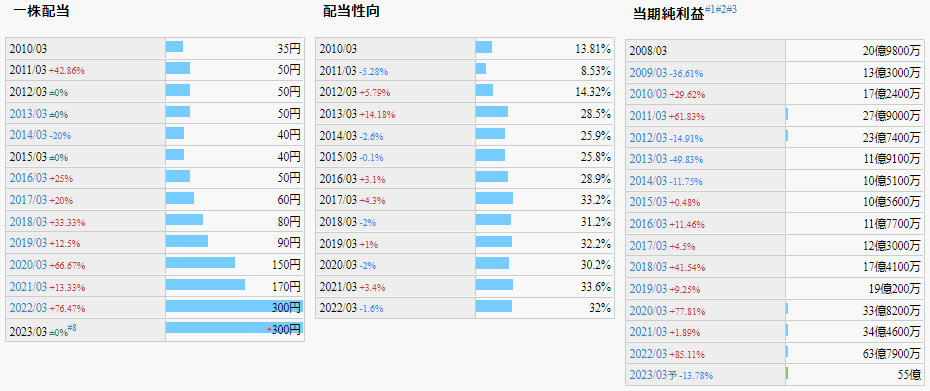Open footnote #8 beside 2023/03 dividend row
Viewport: 930px width, 391px height.
[72, 327]
